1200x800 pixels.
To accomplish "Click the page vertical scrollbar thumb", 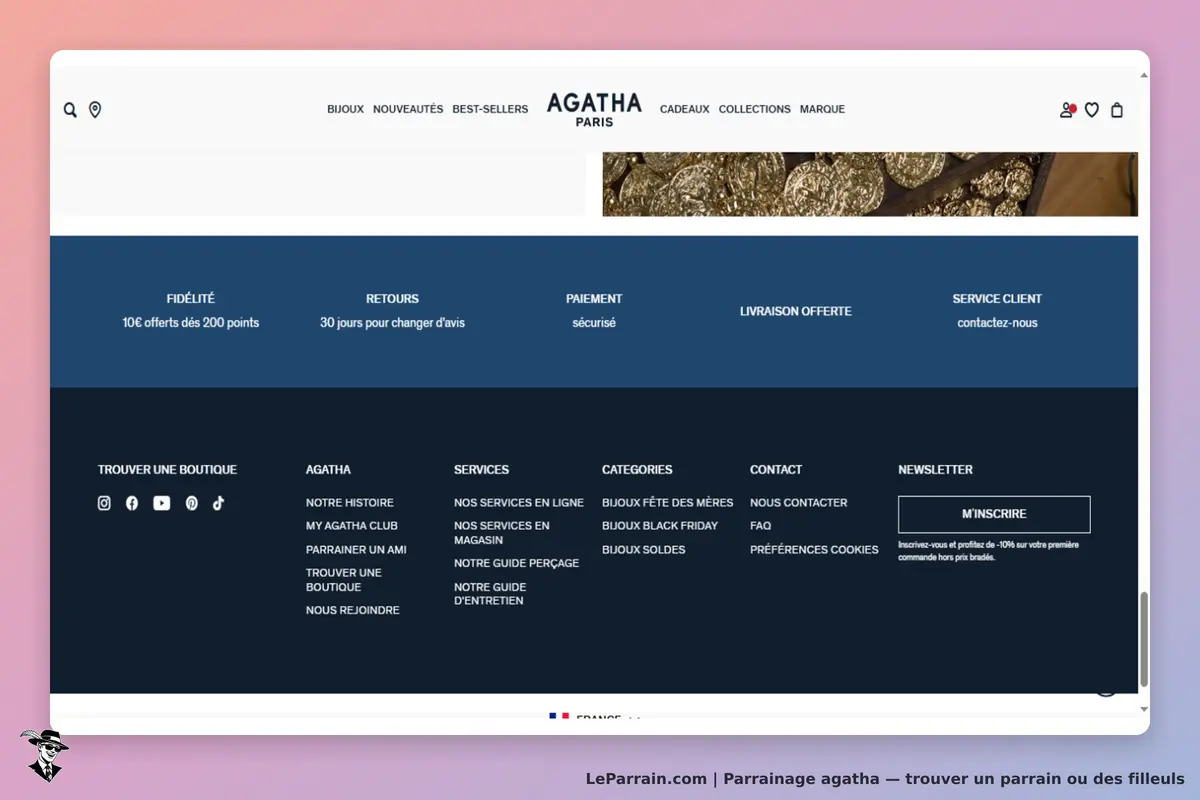I will pos(1144,640).
